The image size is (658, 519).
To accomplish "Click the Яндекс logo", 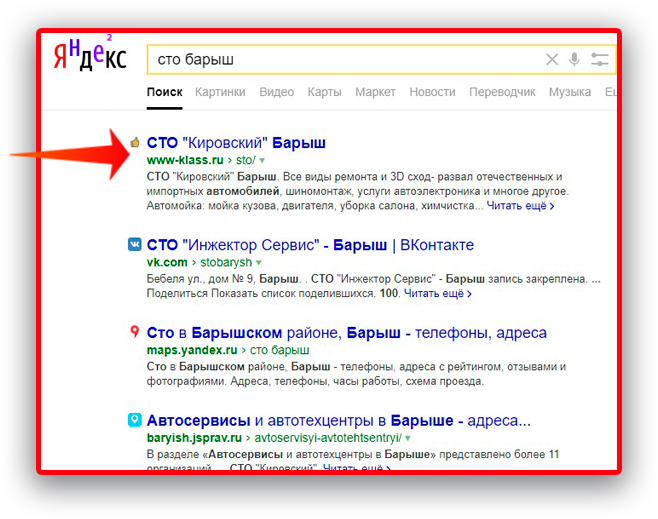I will coord(90,55).
